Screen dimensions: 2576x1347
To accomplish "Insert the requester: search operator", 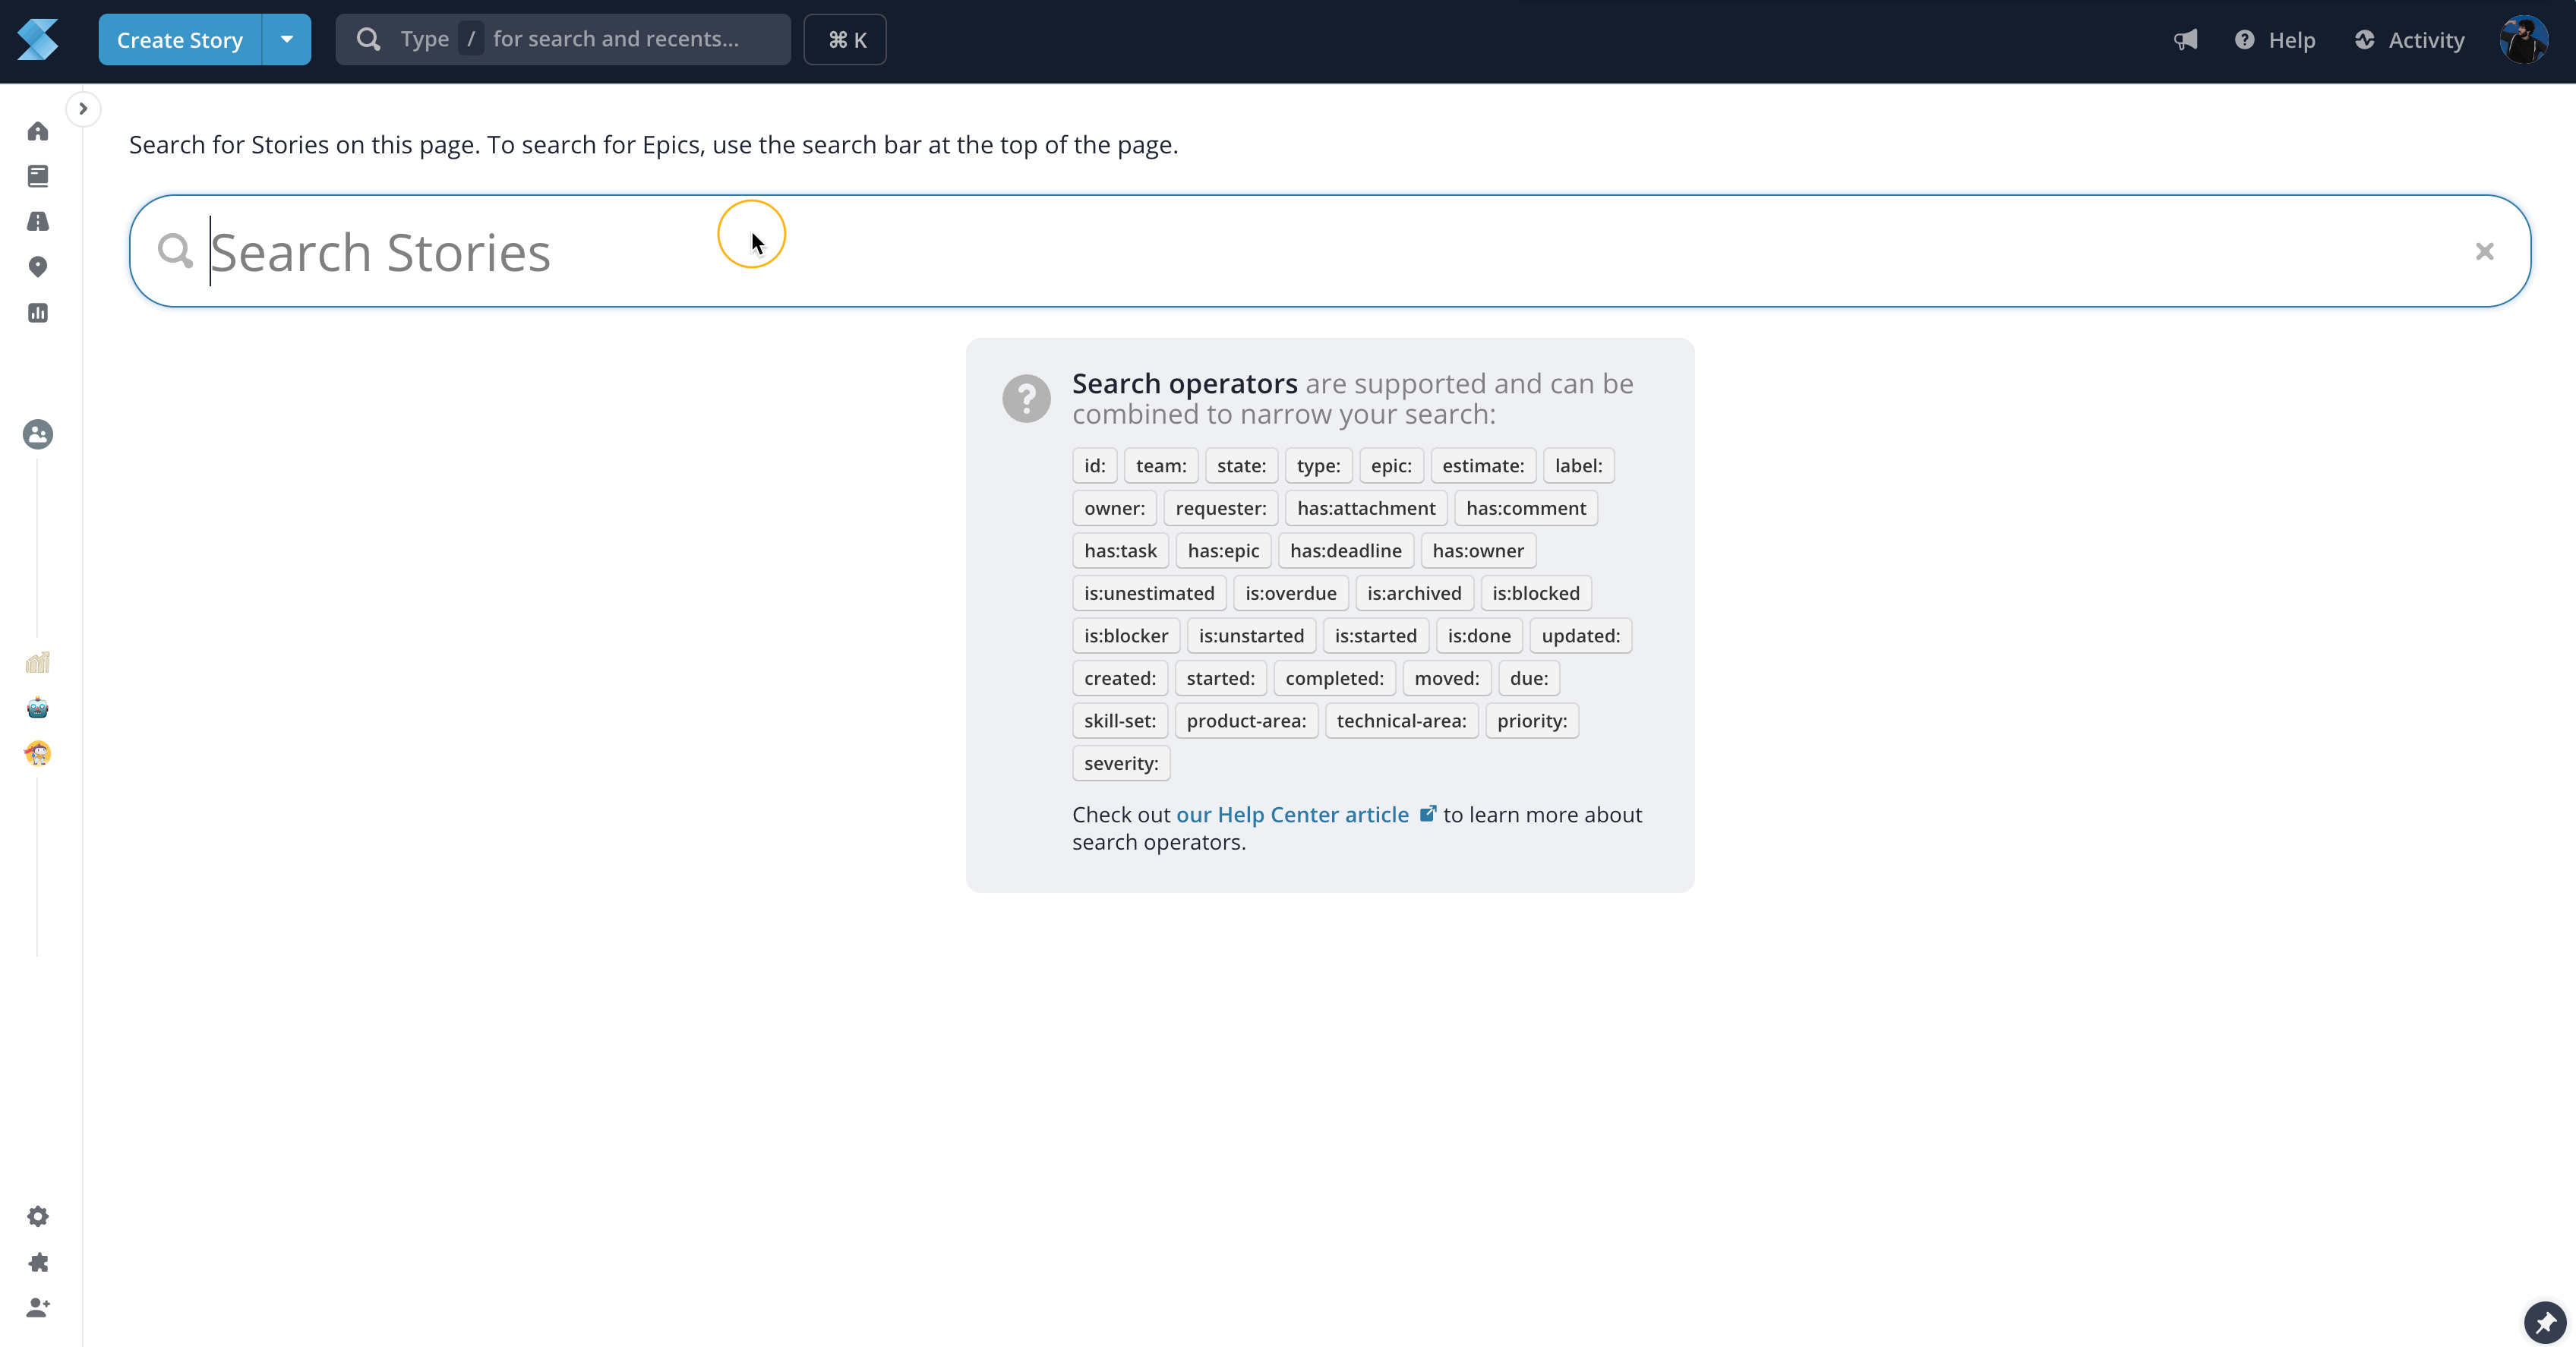I will point(1221,508).
